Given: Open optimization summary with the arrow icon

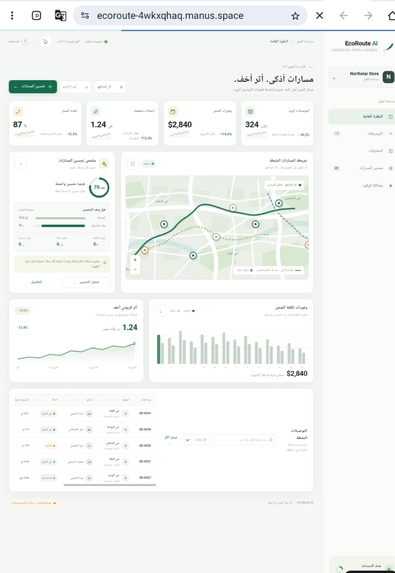Looking at the screenshot, I should (21, 164).
